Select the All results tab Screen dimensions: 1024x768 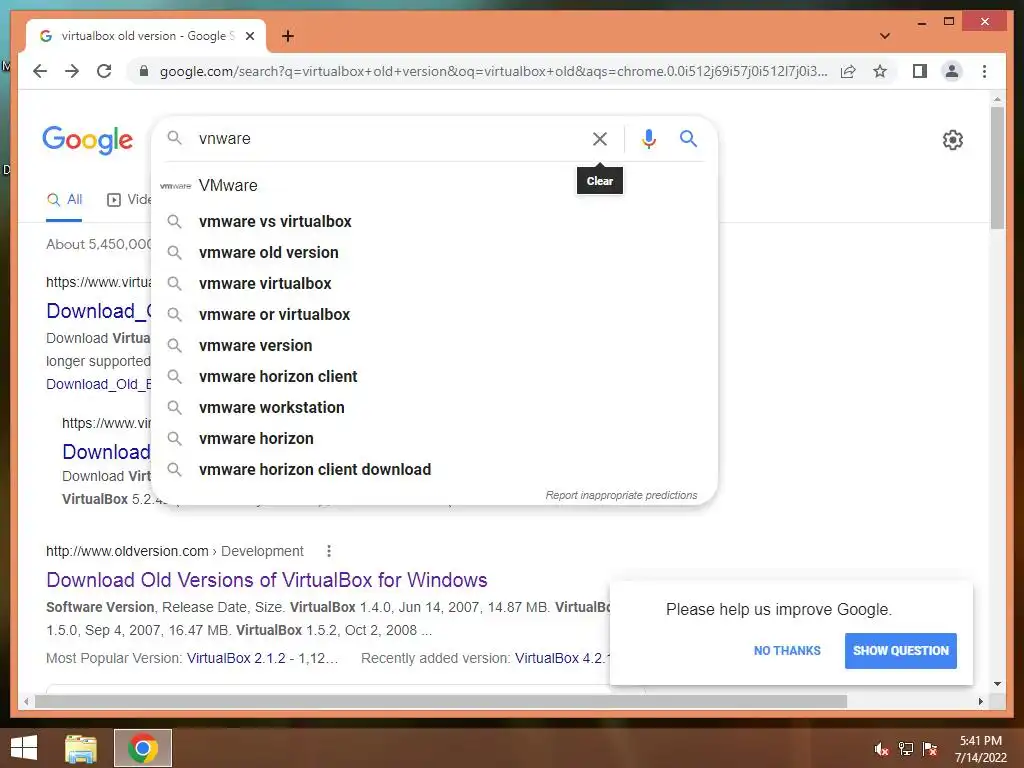click(64, 200)
